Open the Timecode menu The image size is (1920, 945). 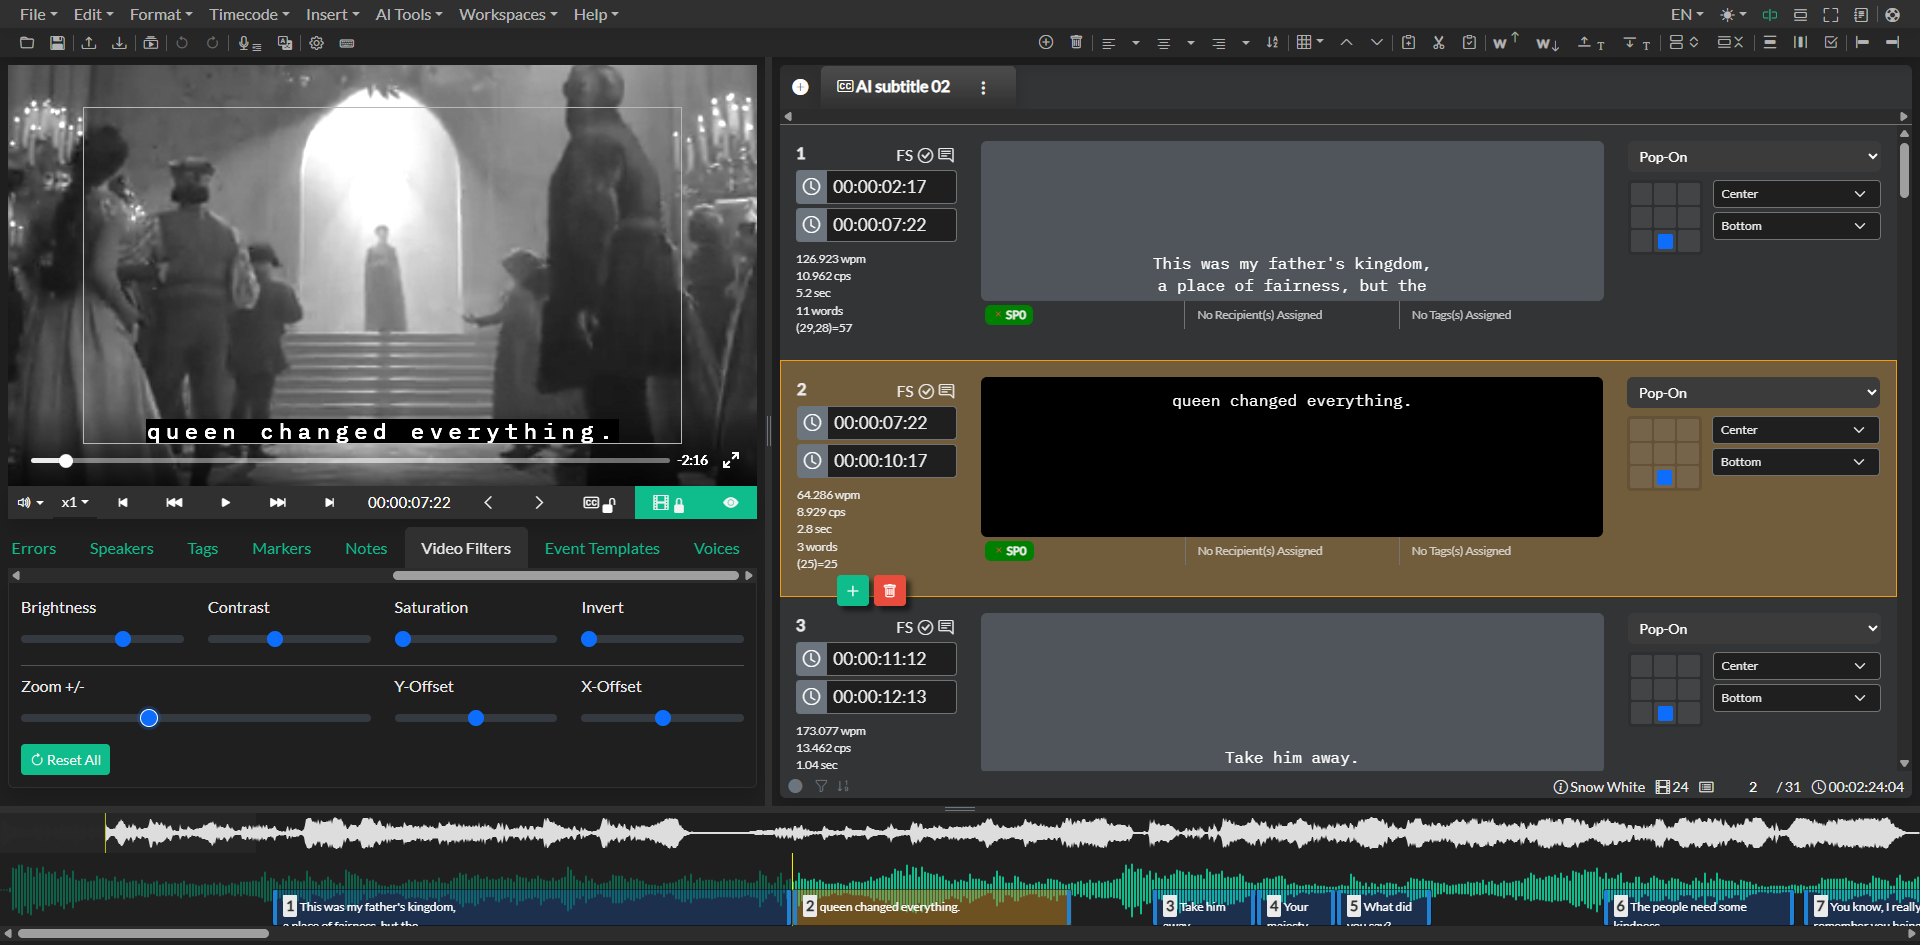point(249,15)
